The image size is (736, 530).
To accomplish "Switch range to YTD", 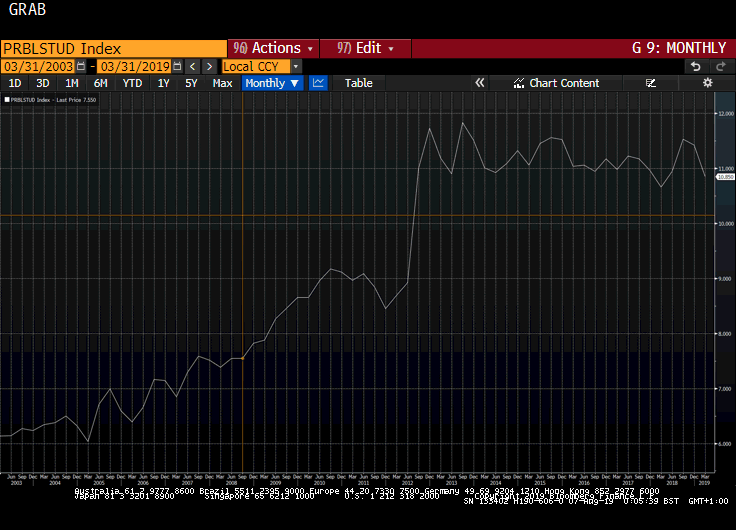I will point(132,83).
